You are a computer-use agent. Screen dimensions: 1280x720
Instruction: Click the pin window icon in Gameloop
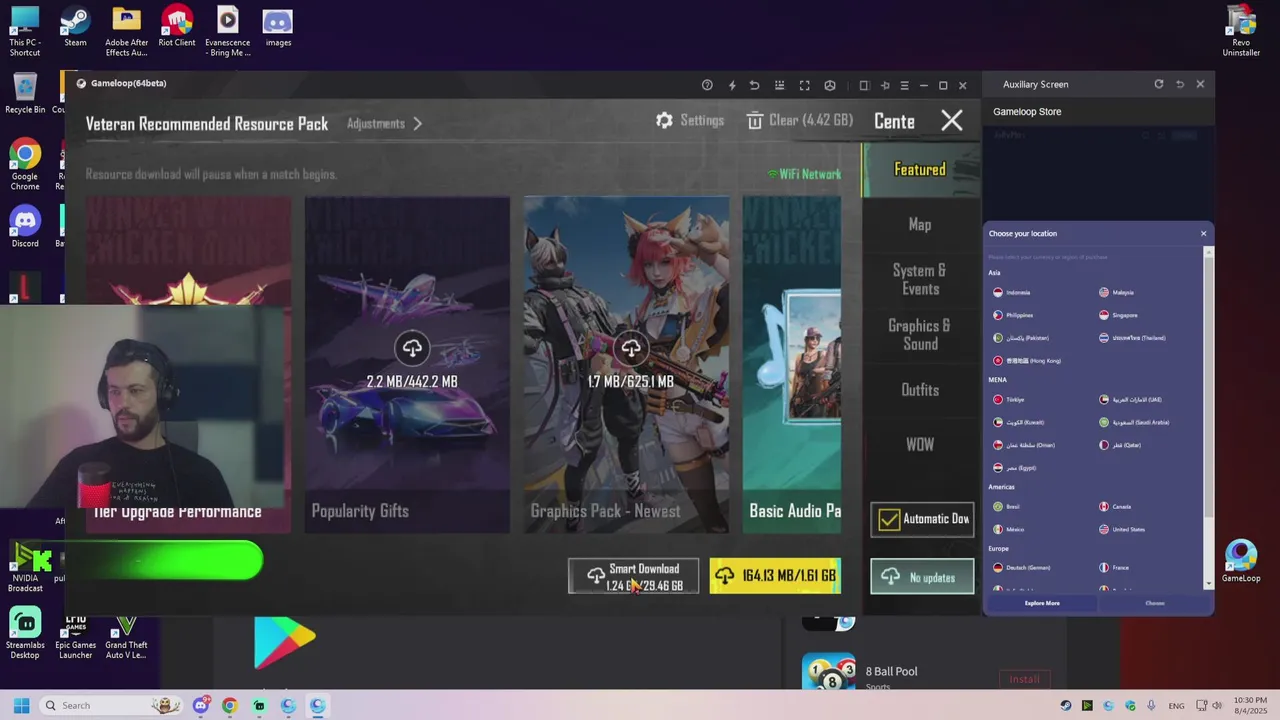[885, 85]
